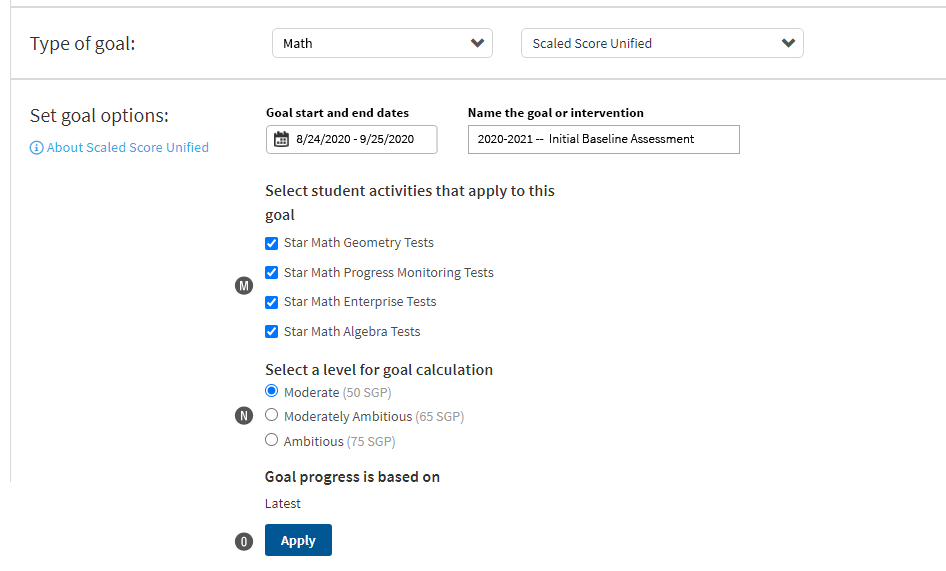
Task: Uncheck Star Math Enterprise Tests
Action: (x=271, y=302)
